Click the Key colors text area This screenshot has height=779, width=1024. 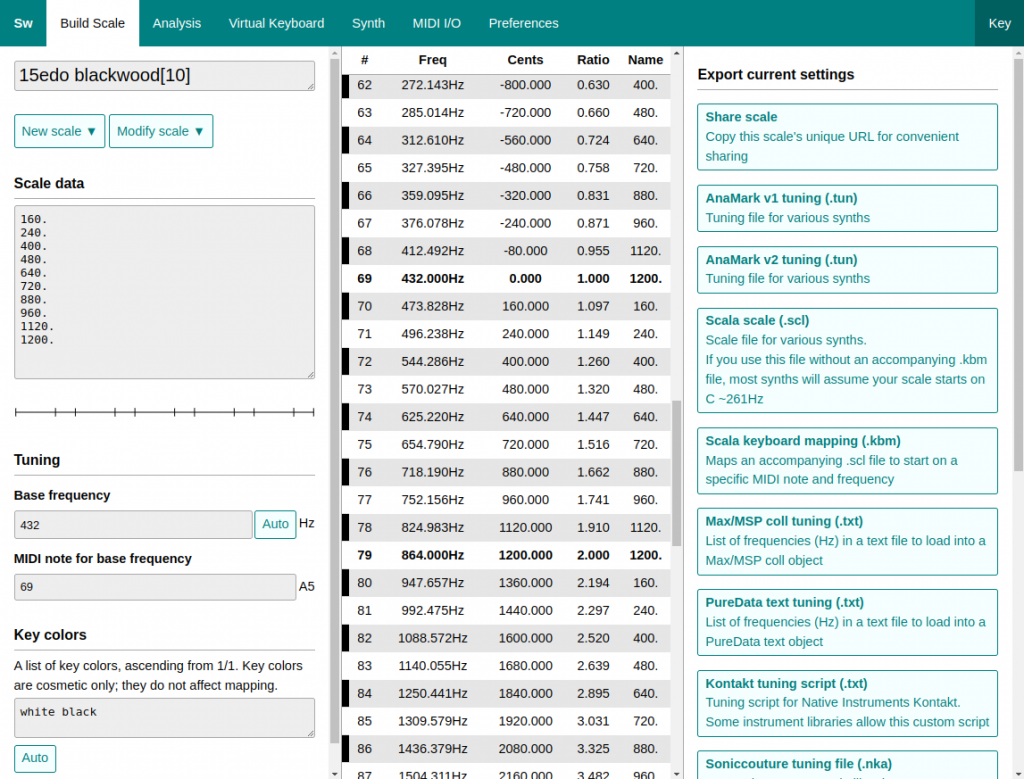(165, 718)
